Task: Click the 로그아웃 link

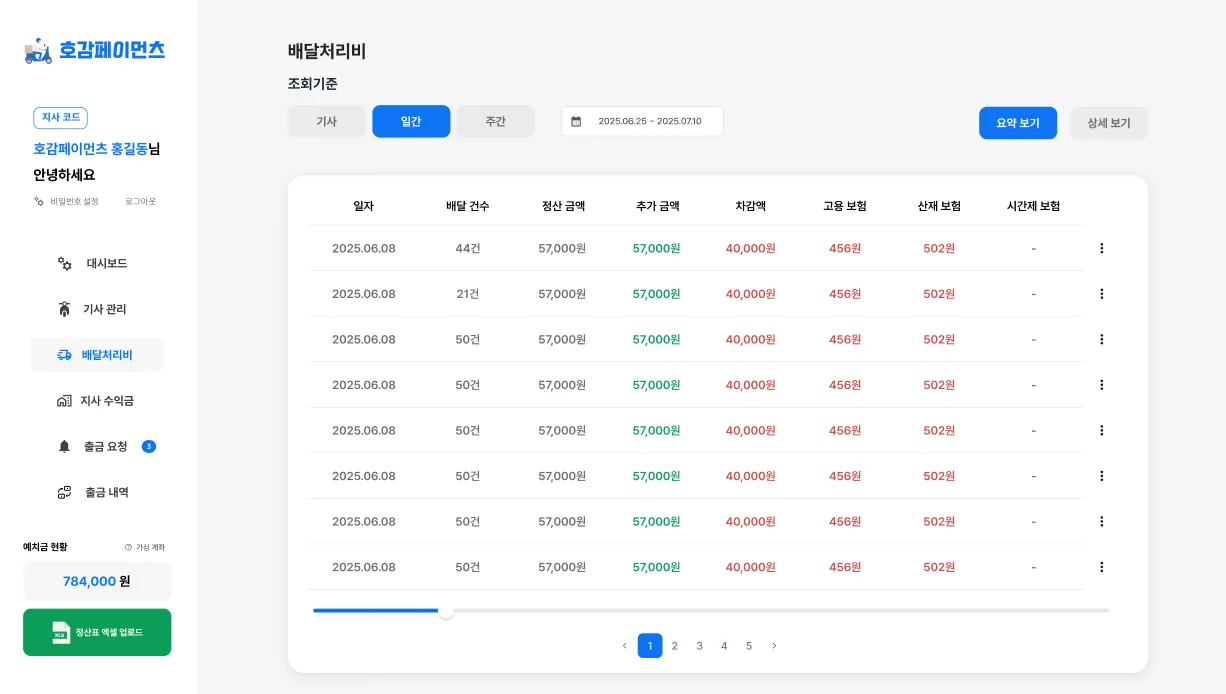Action: 140,201
